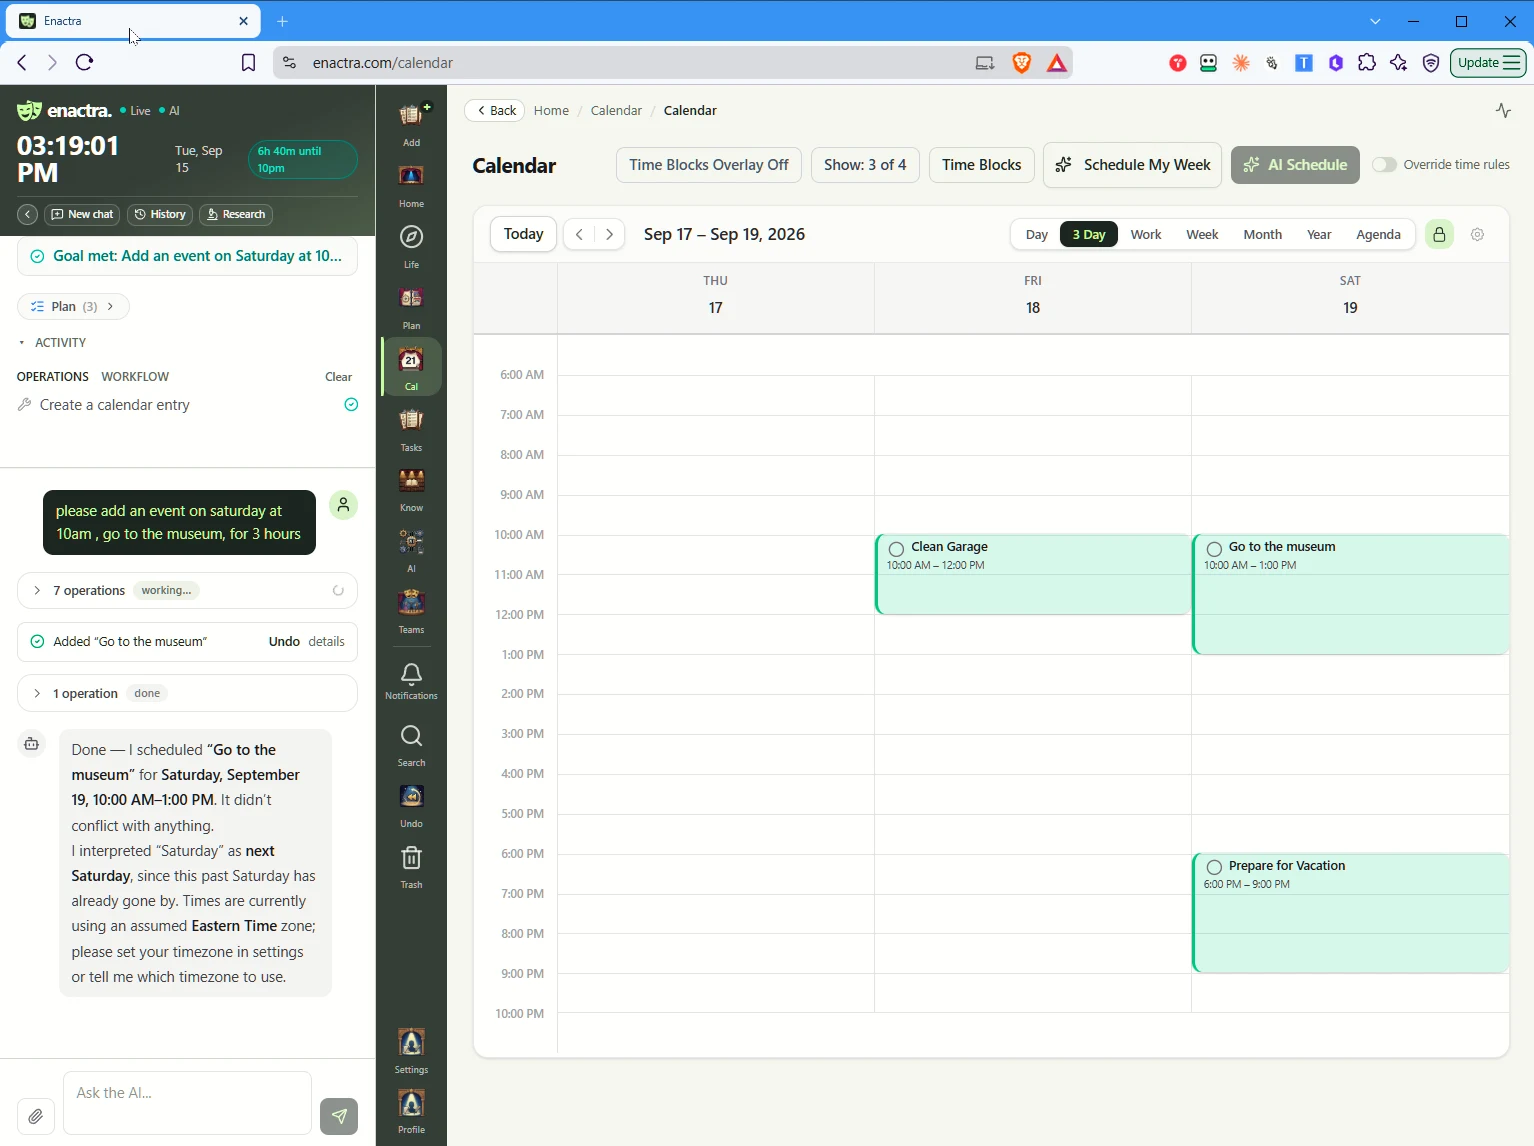Toggle Override time rules switch
This screenshot has width=1534, height=1146.
tap(1384, 165)
